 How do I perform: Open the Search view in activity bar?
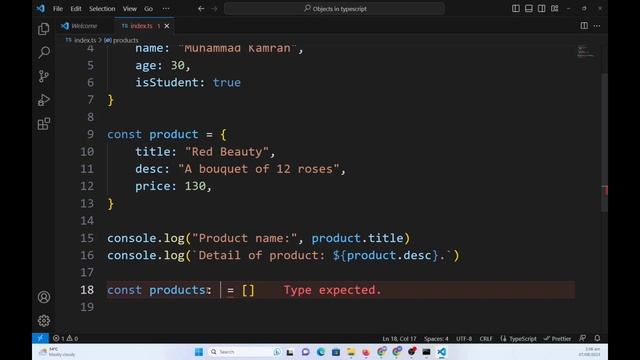(44, 52)
